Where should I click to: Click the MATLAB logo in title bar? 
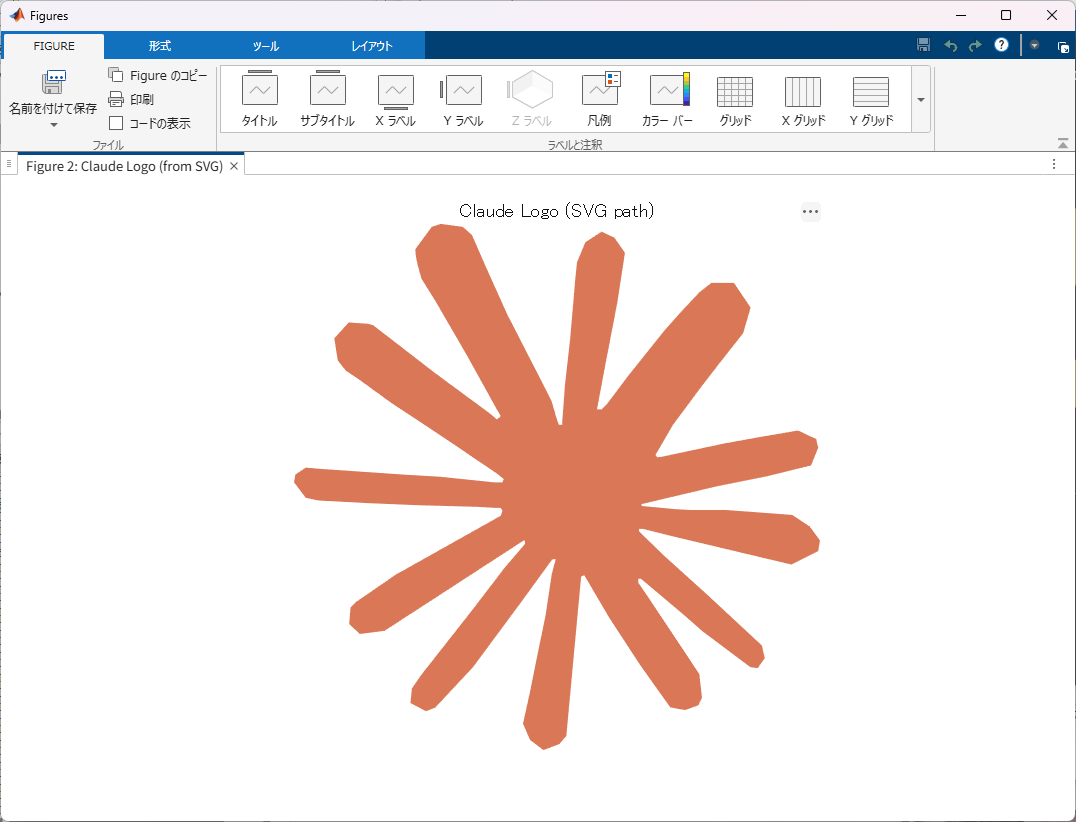(x=16, y=15)
